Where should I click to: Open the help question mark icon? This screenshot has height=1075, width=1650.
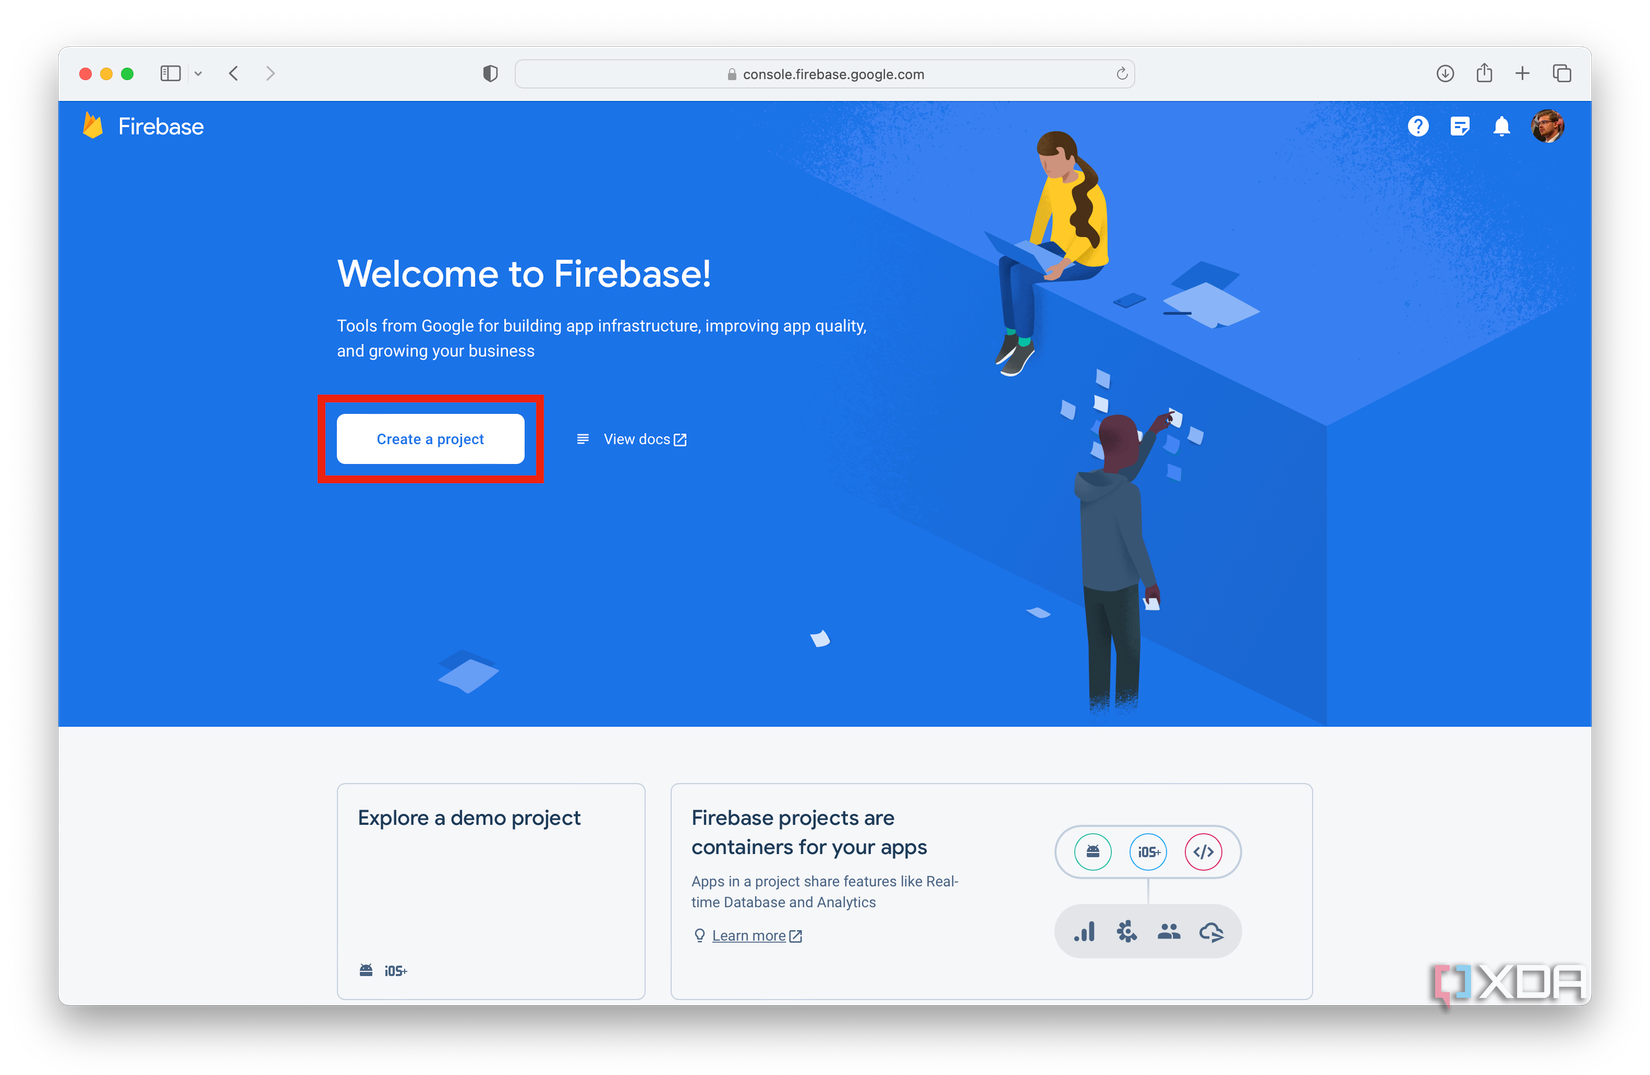[1418, 126]
